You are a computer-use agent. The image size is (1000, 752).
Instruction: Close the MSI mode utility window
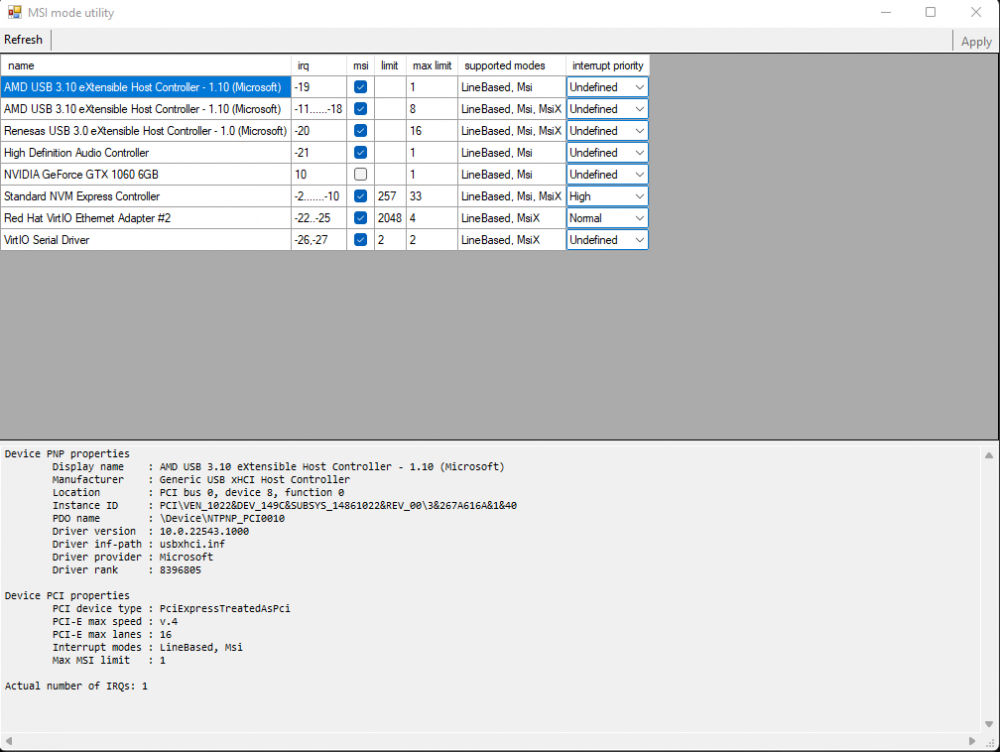(x=976, y=12)
